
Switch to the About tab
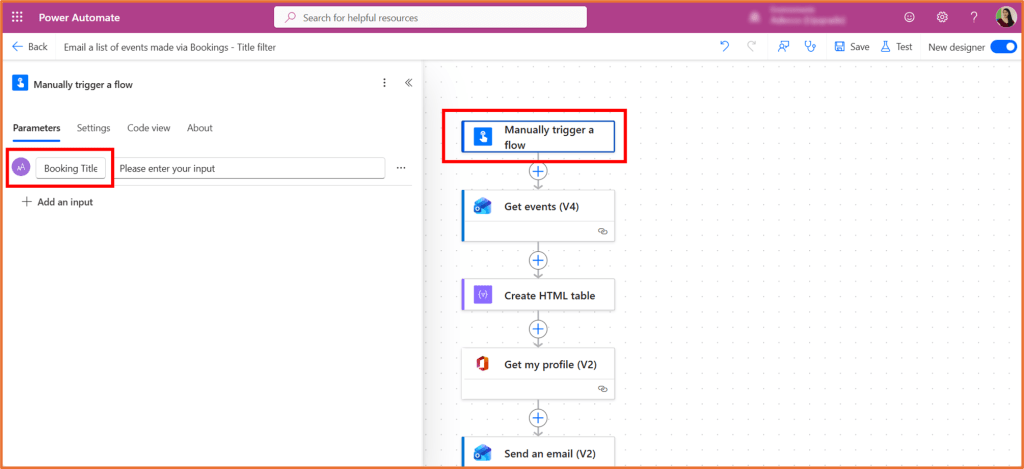200,128
